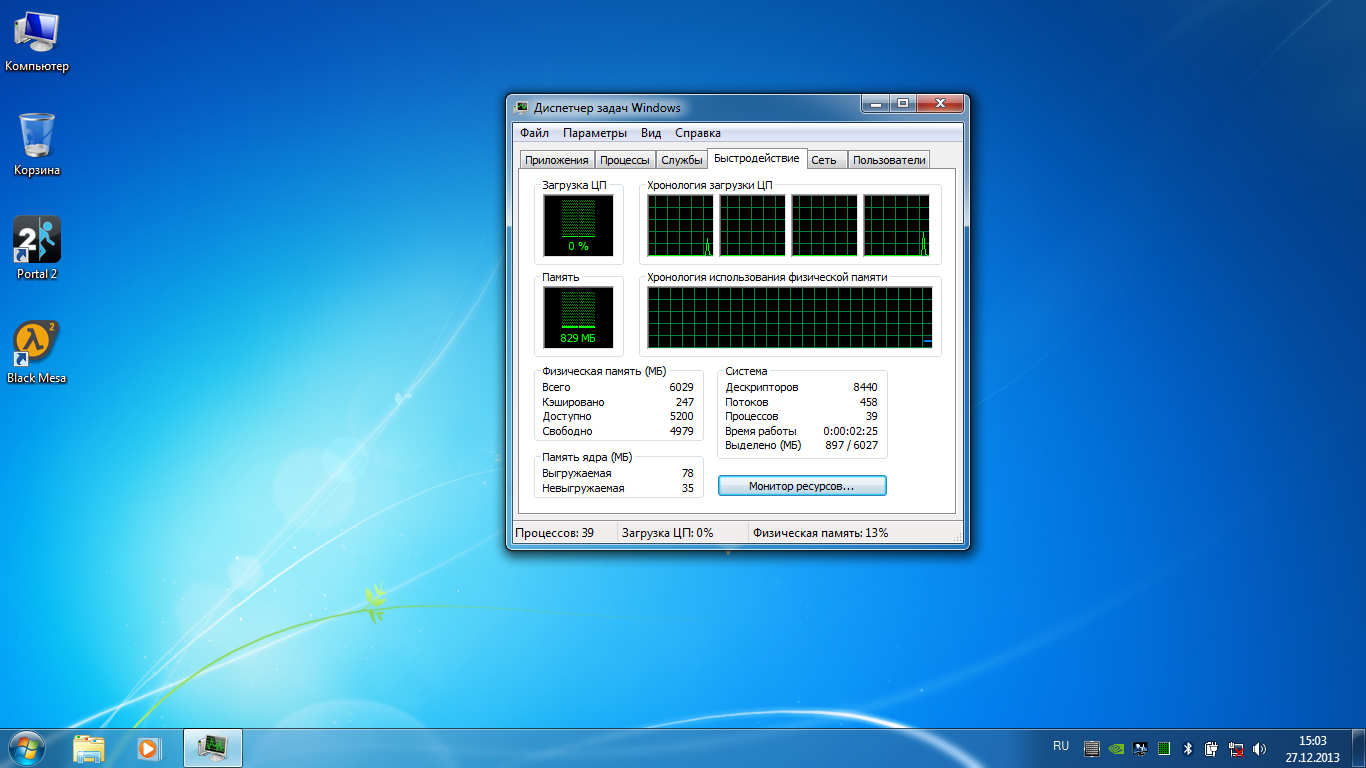Viewport: 1366px width, 768px height.
Task: Open the Вид menu
Action: (651, 133)
